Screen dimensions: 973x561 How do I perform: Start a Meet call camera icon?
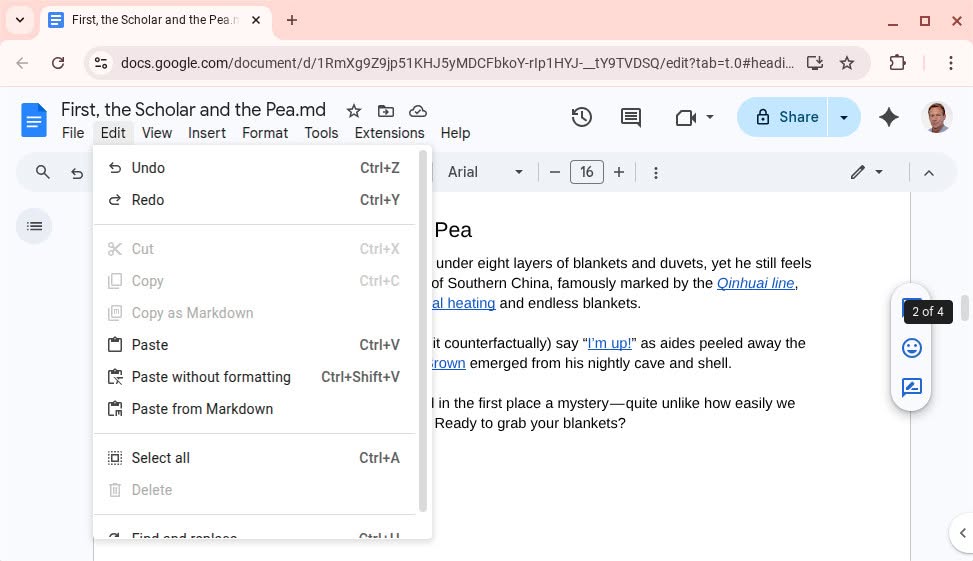click(x=686, y=117)
